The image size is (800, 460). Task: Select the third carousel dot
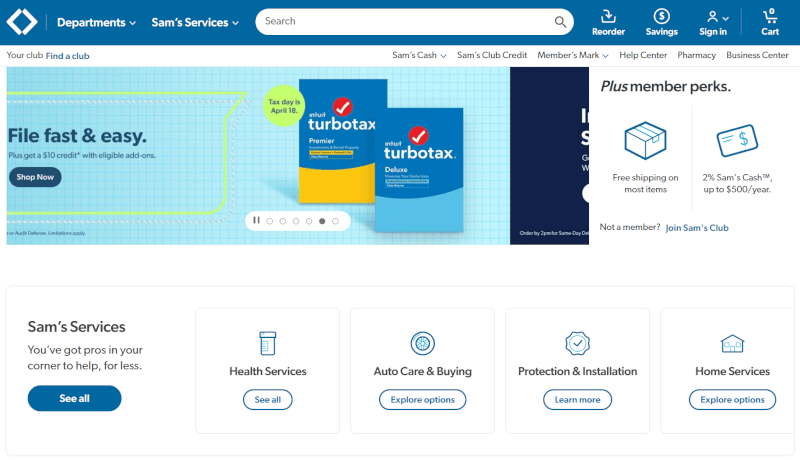tap(296, 221)
